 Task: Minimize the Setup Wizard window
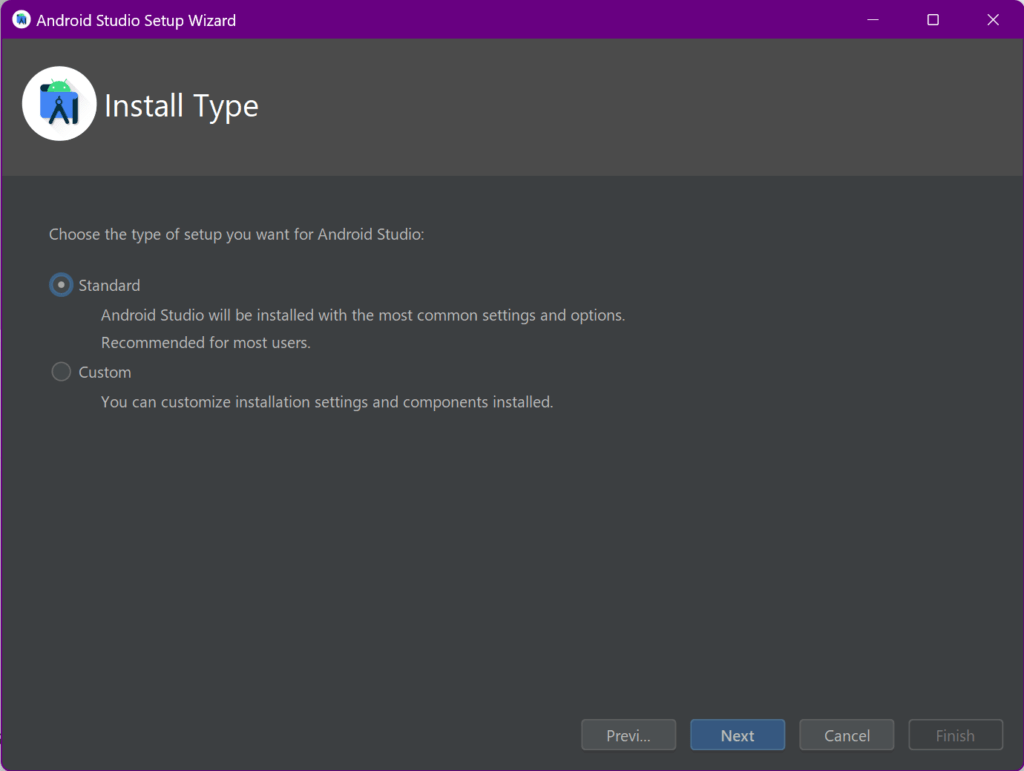(872, 20)
